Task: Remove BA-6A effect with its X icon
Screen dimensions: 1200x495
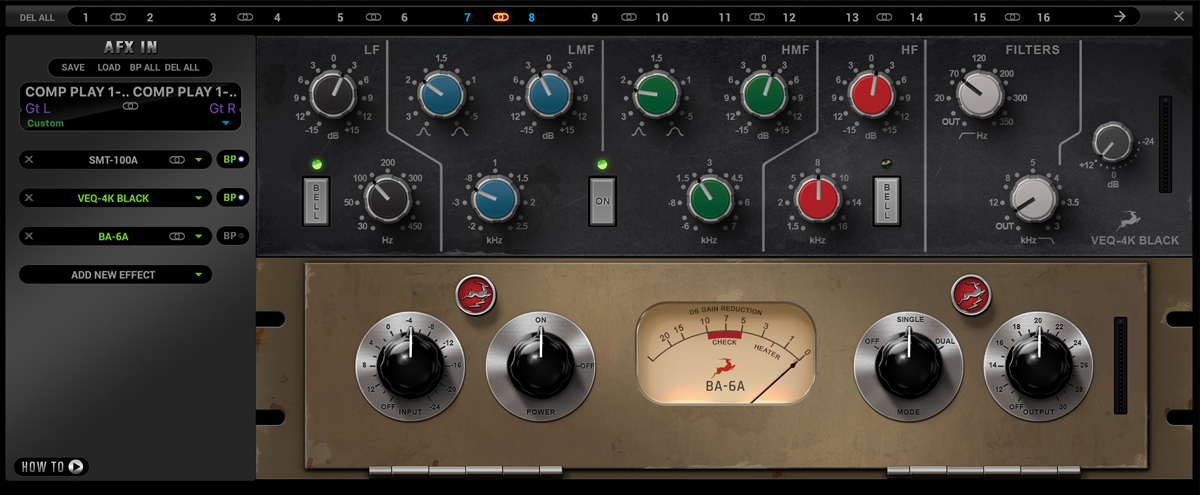Action: [29, 236]
